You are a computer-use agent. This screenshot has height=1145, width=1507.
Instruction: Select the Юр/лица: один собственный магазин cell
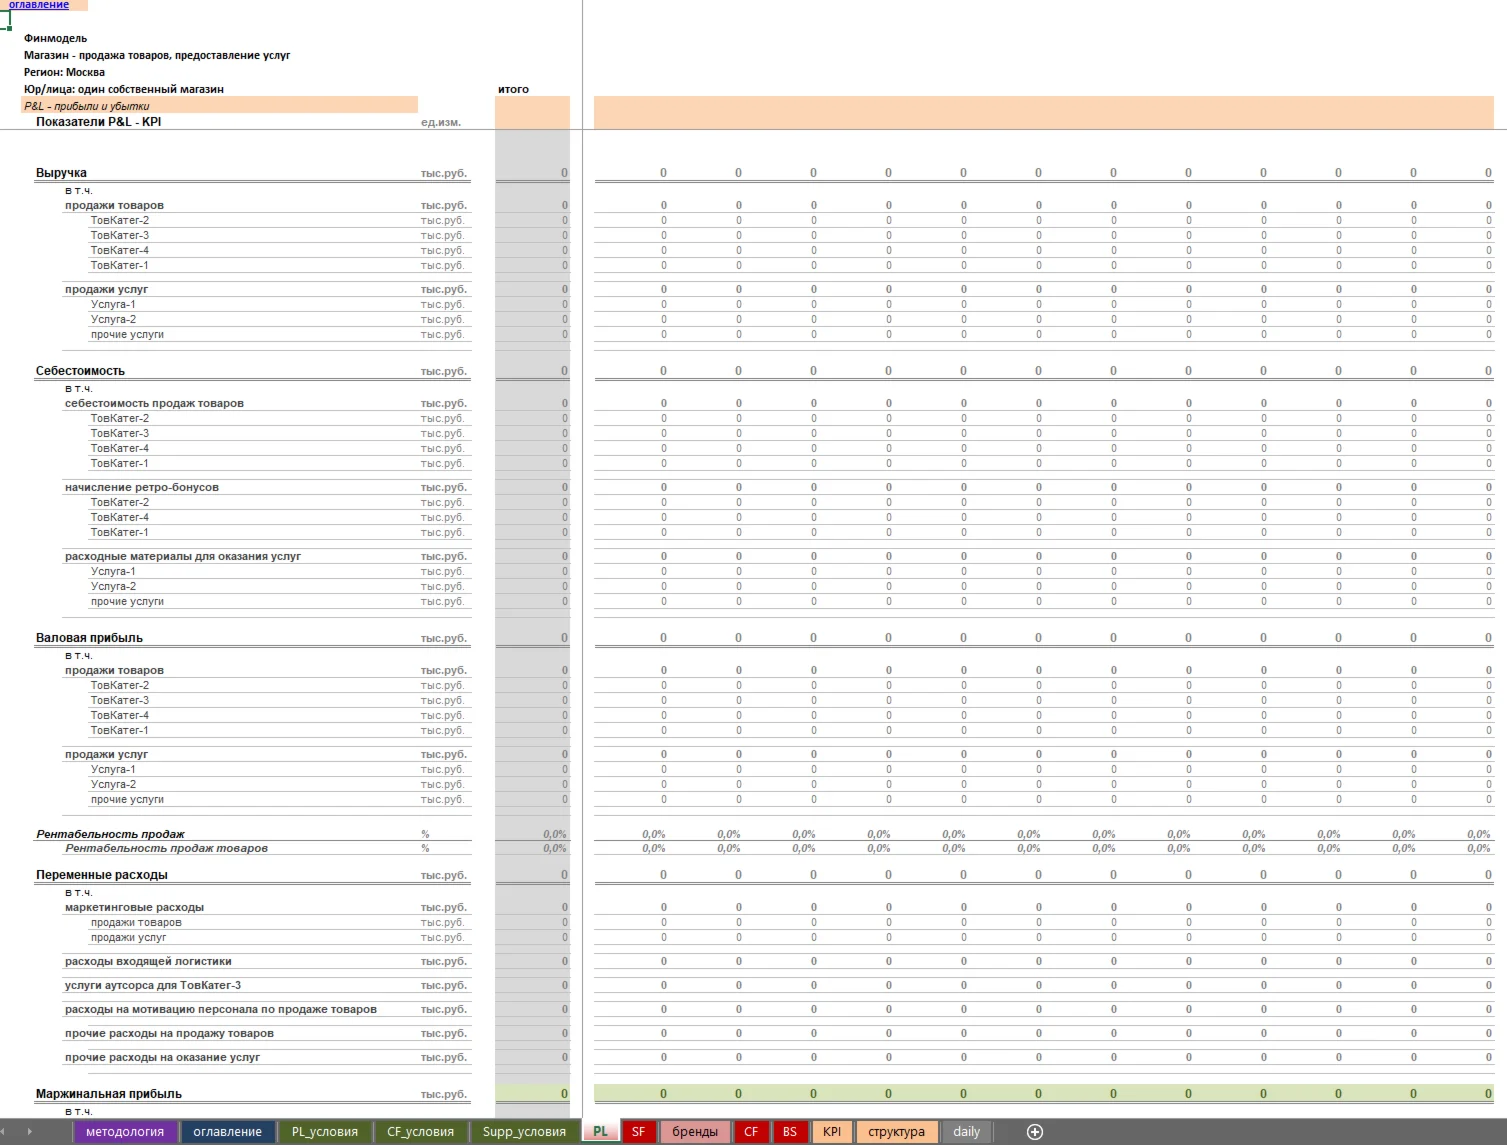[124, 89]
